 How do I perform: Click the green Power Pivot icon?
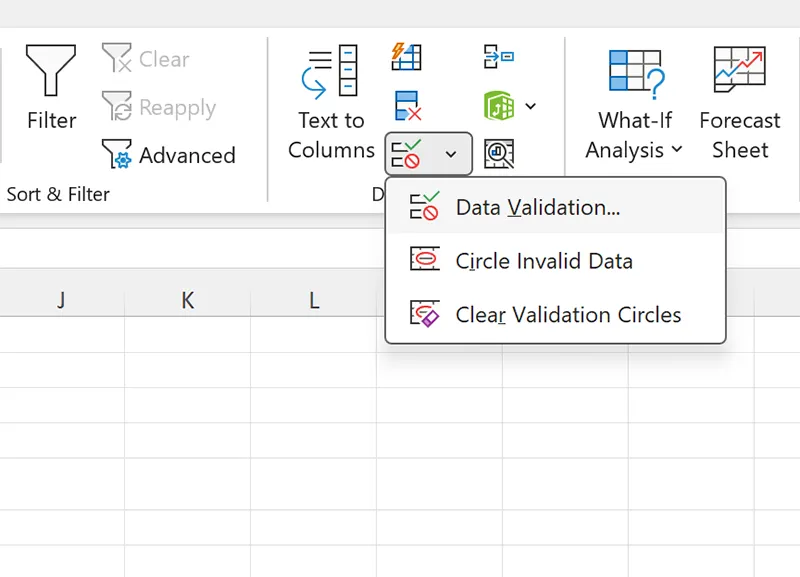(x=498, y=106)
